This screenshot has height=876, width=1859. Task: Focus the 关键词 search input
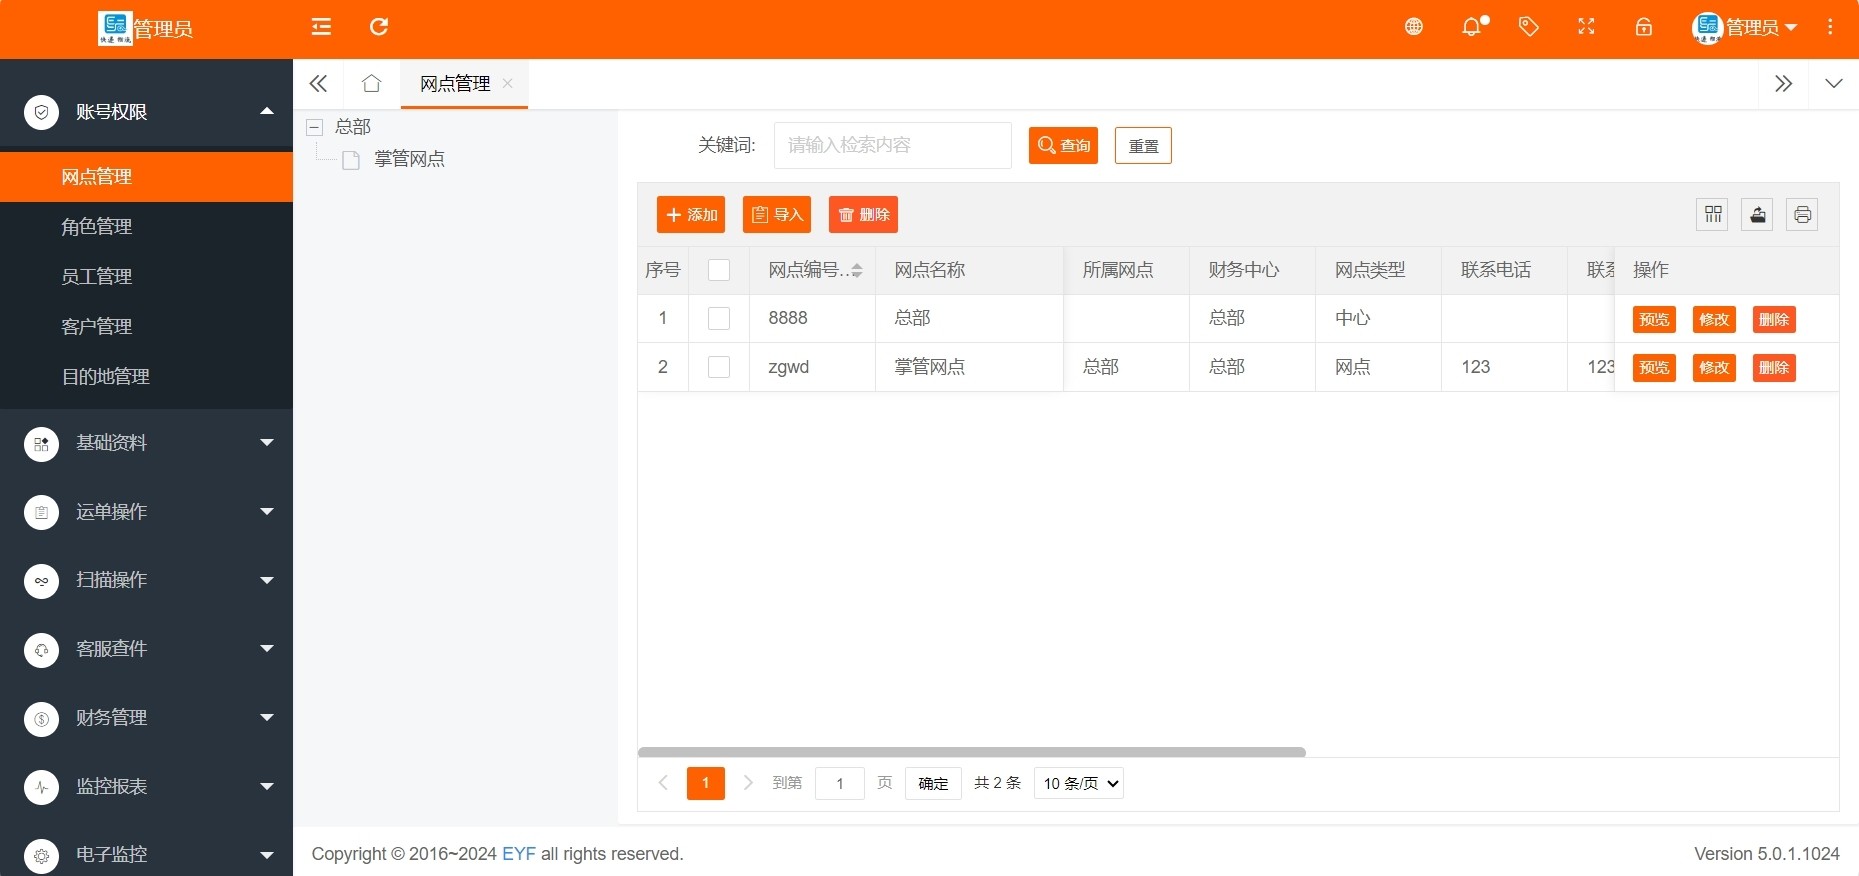coord(893,145)
